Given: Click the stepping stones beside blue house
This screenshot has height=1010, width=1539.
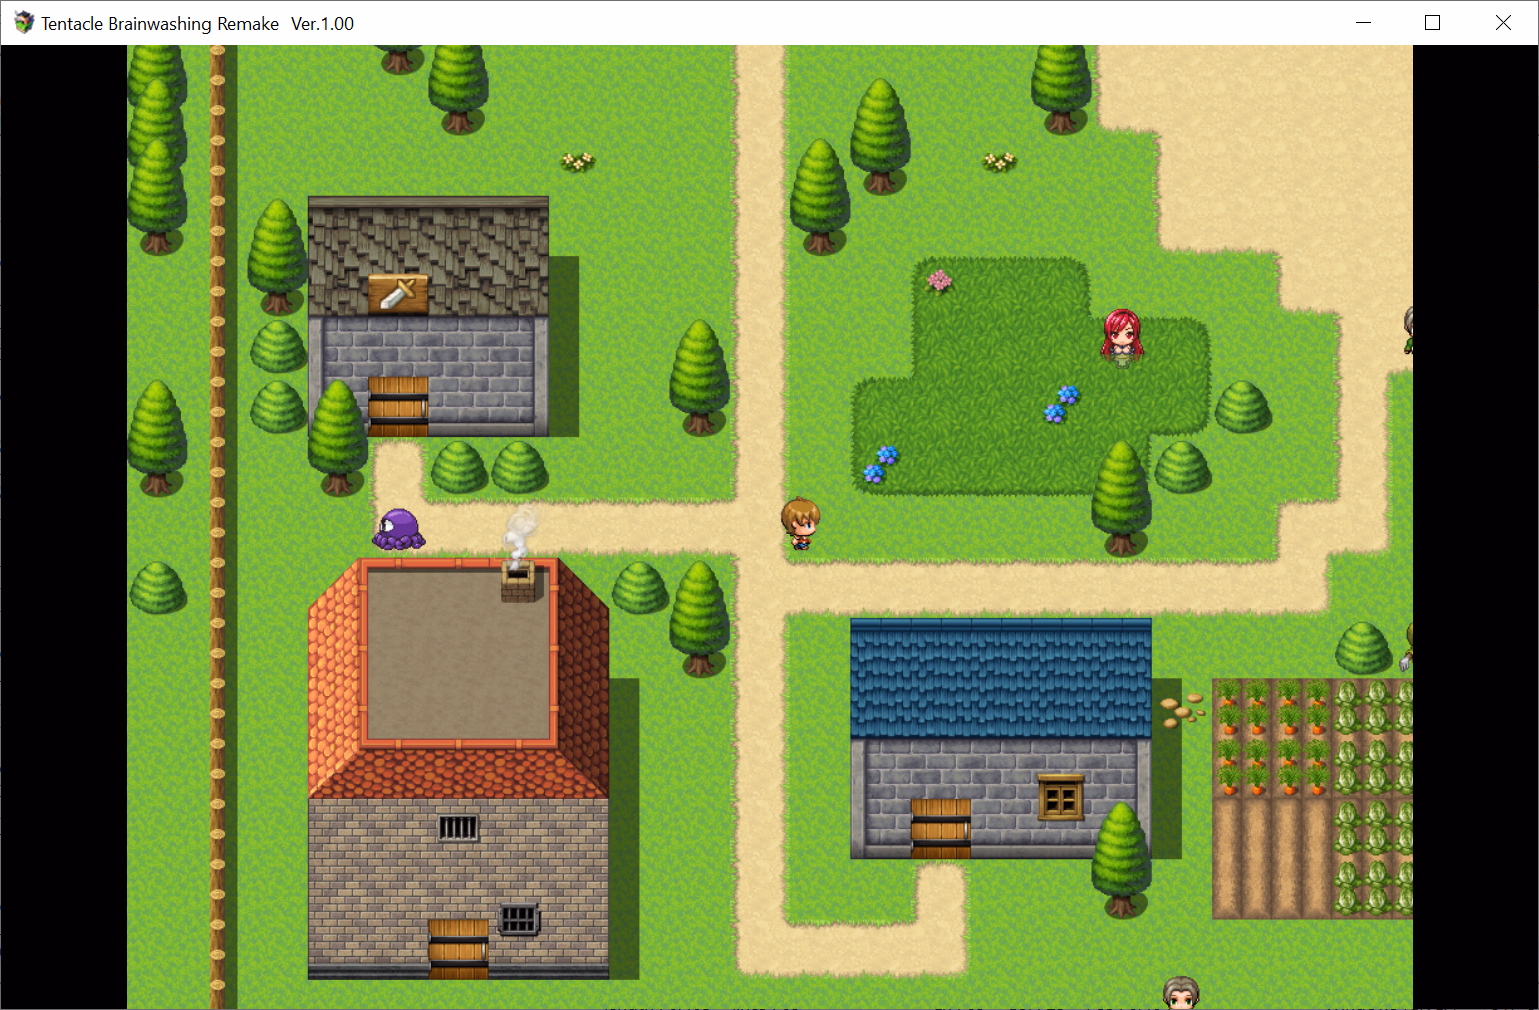Looking at the screenshot, I should (1182, 709).
